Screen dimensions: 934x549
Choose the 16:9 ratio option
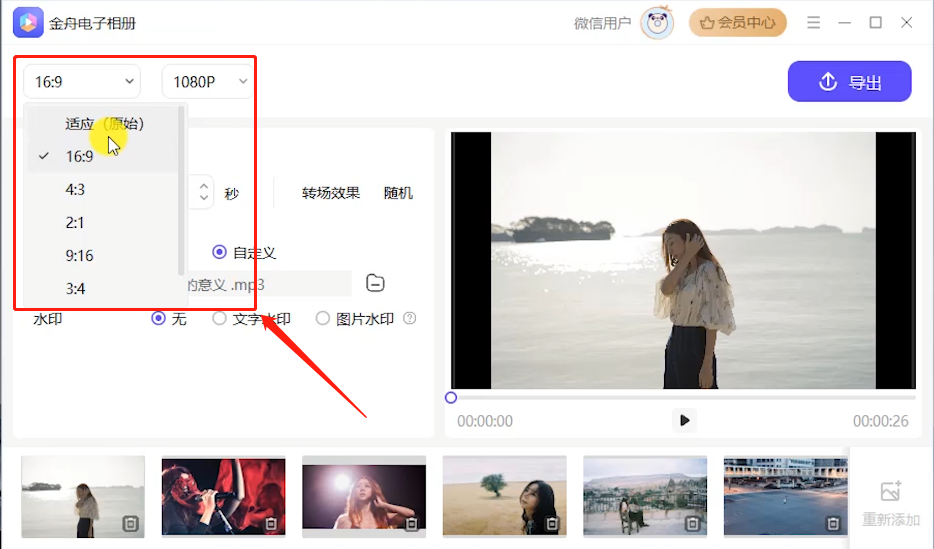[102, 156]
